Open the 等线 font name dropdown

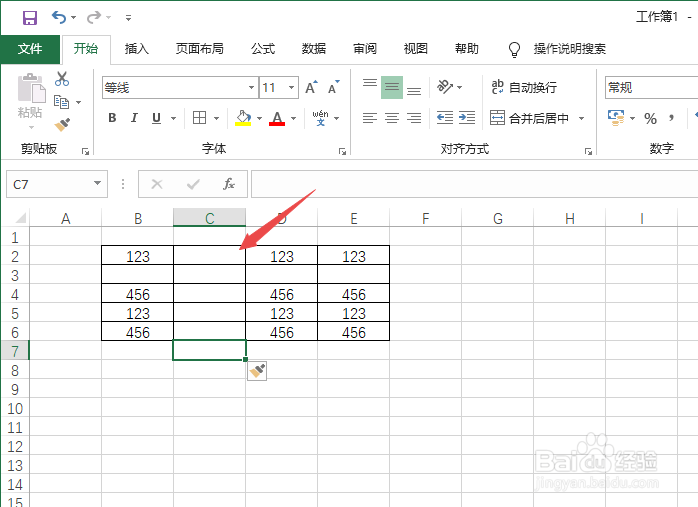pos(251,87)
